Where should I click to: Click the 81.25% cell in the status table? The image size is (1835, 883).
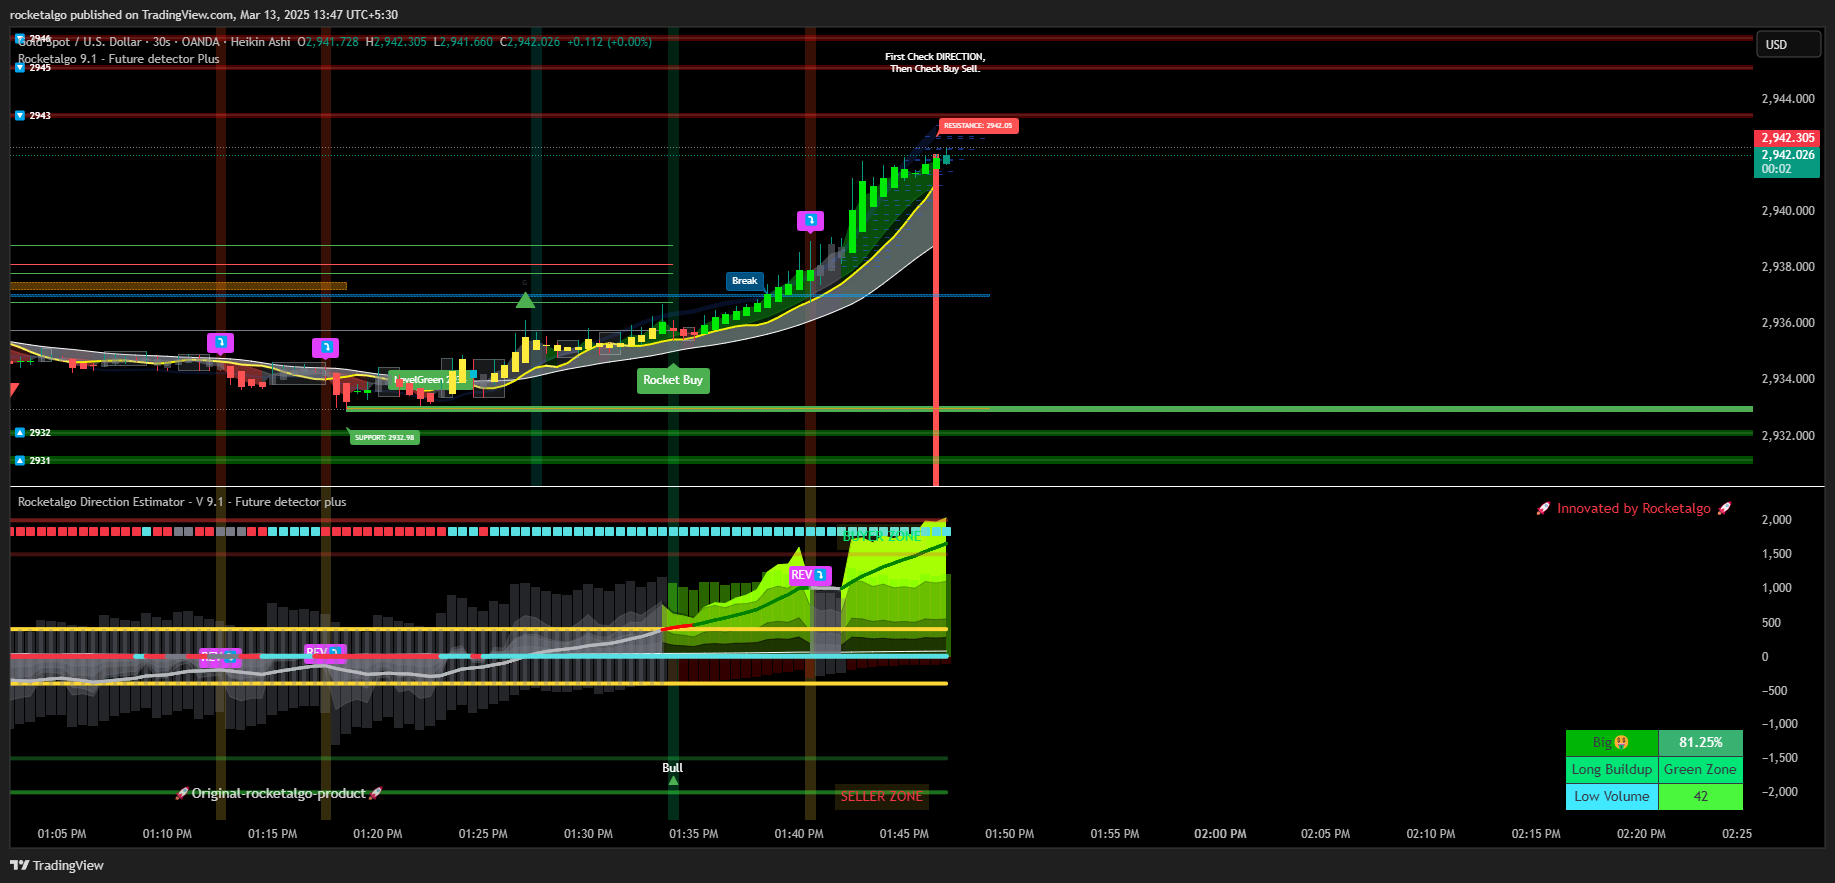[1700, 742]
